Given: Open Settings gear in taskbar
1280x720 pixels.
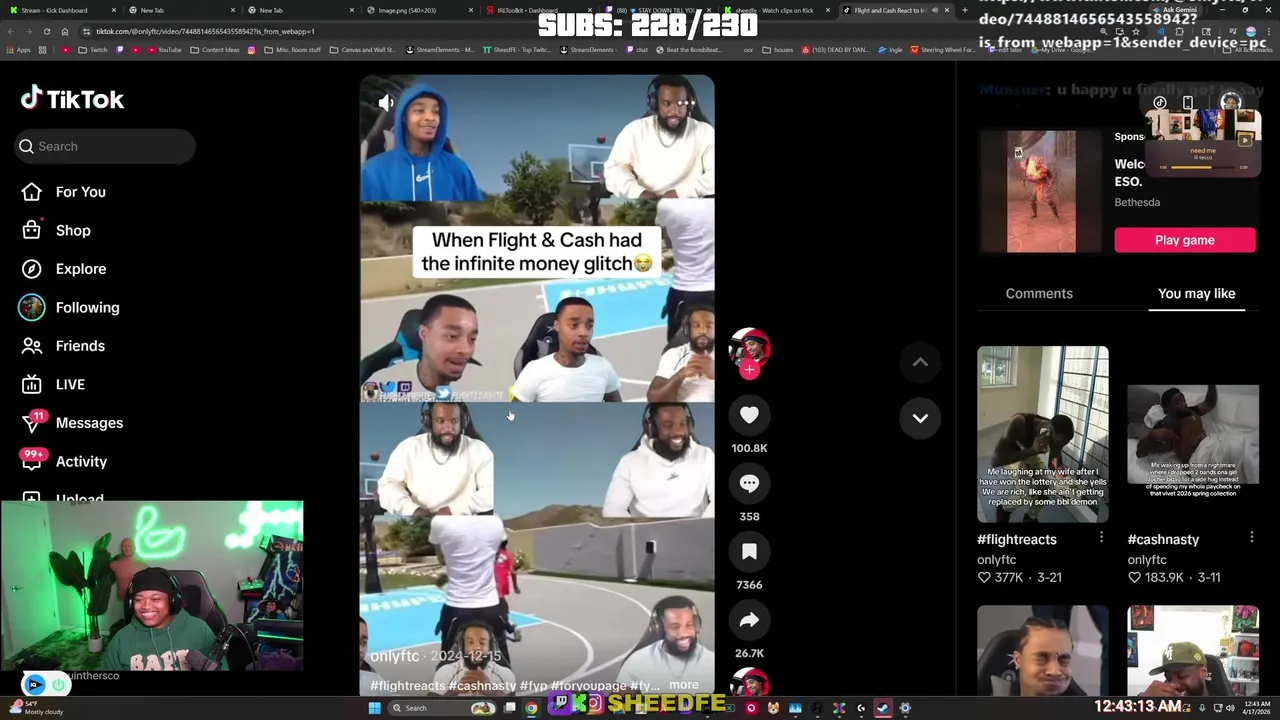Looking at the screenshot, I should (905, 708).
